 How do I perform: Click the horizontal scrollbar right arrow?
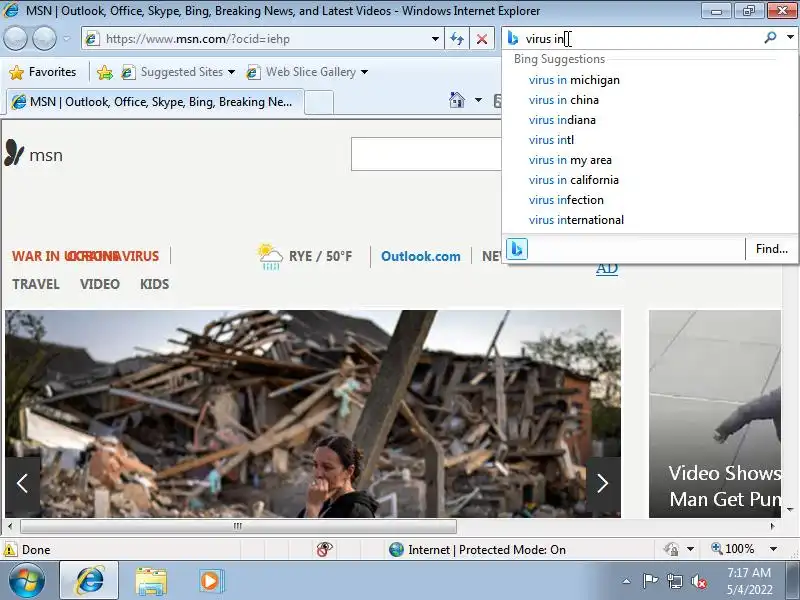pyautogui.click(x=772, y=526)
